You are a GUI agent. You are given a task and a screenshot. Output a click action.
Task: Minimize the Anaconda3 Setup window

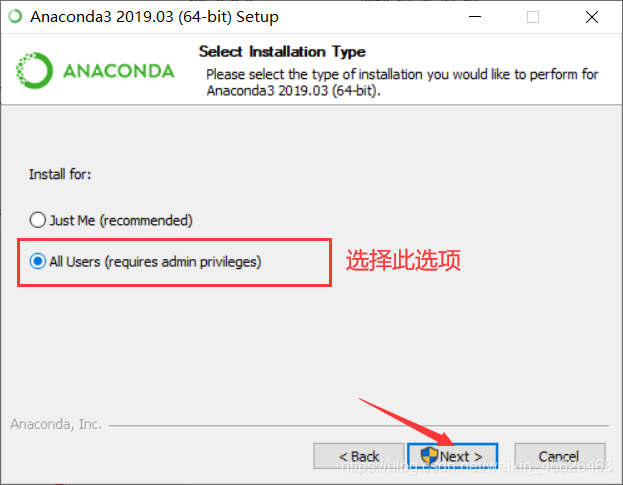(475, 17)
